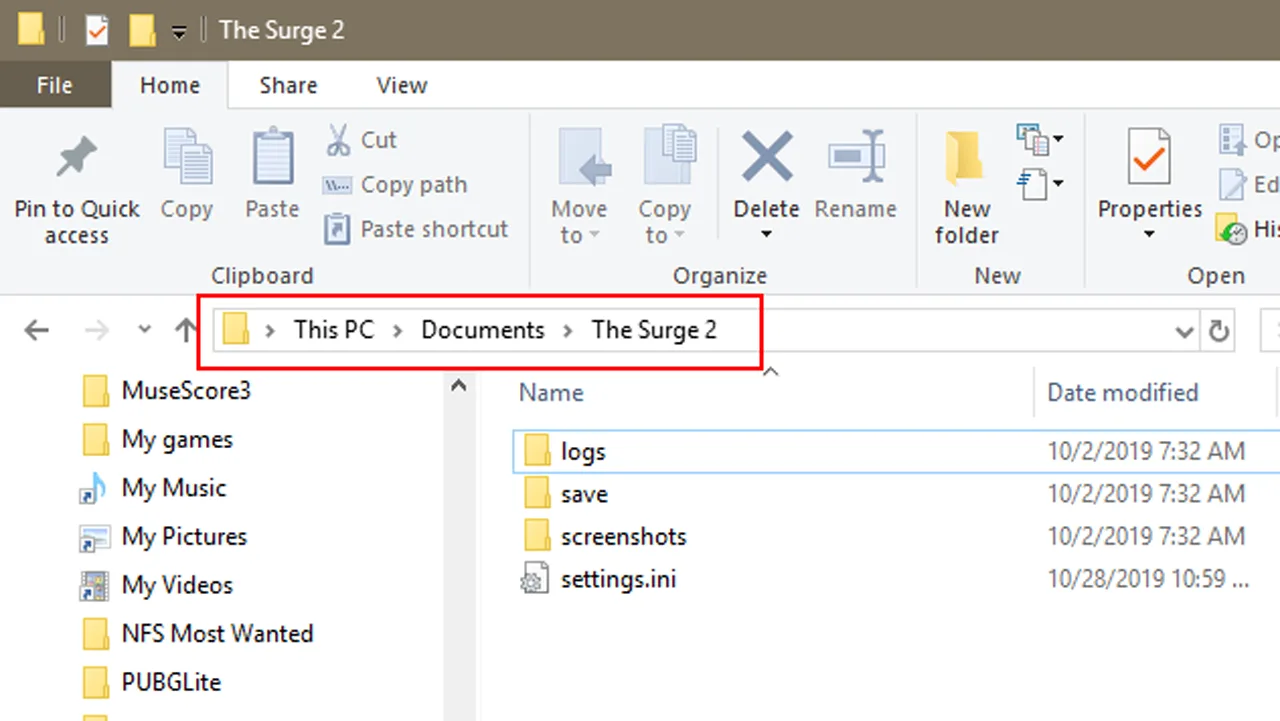Screen dimensions: 1280x721
Task: Go up one folder level
Action: (185, 330)
